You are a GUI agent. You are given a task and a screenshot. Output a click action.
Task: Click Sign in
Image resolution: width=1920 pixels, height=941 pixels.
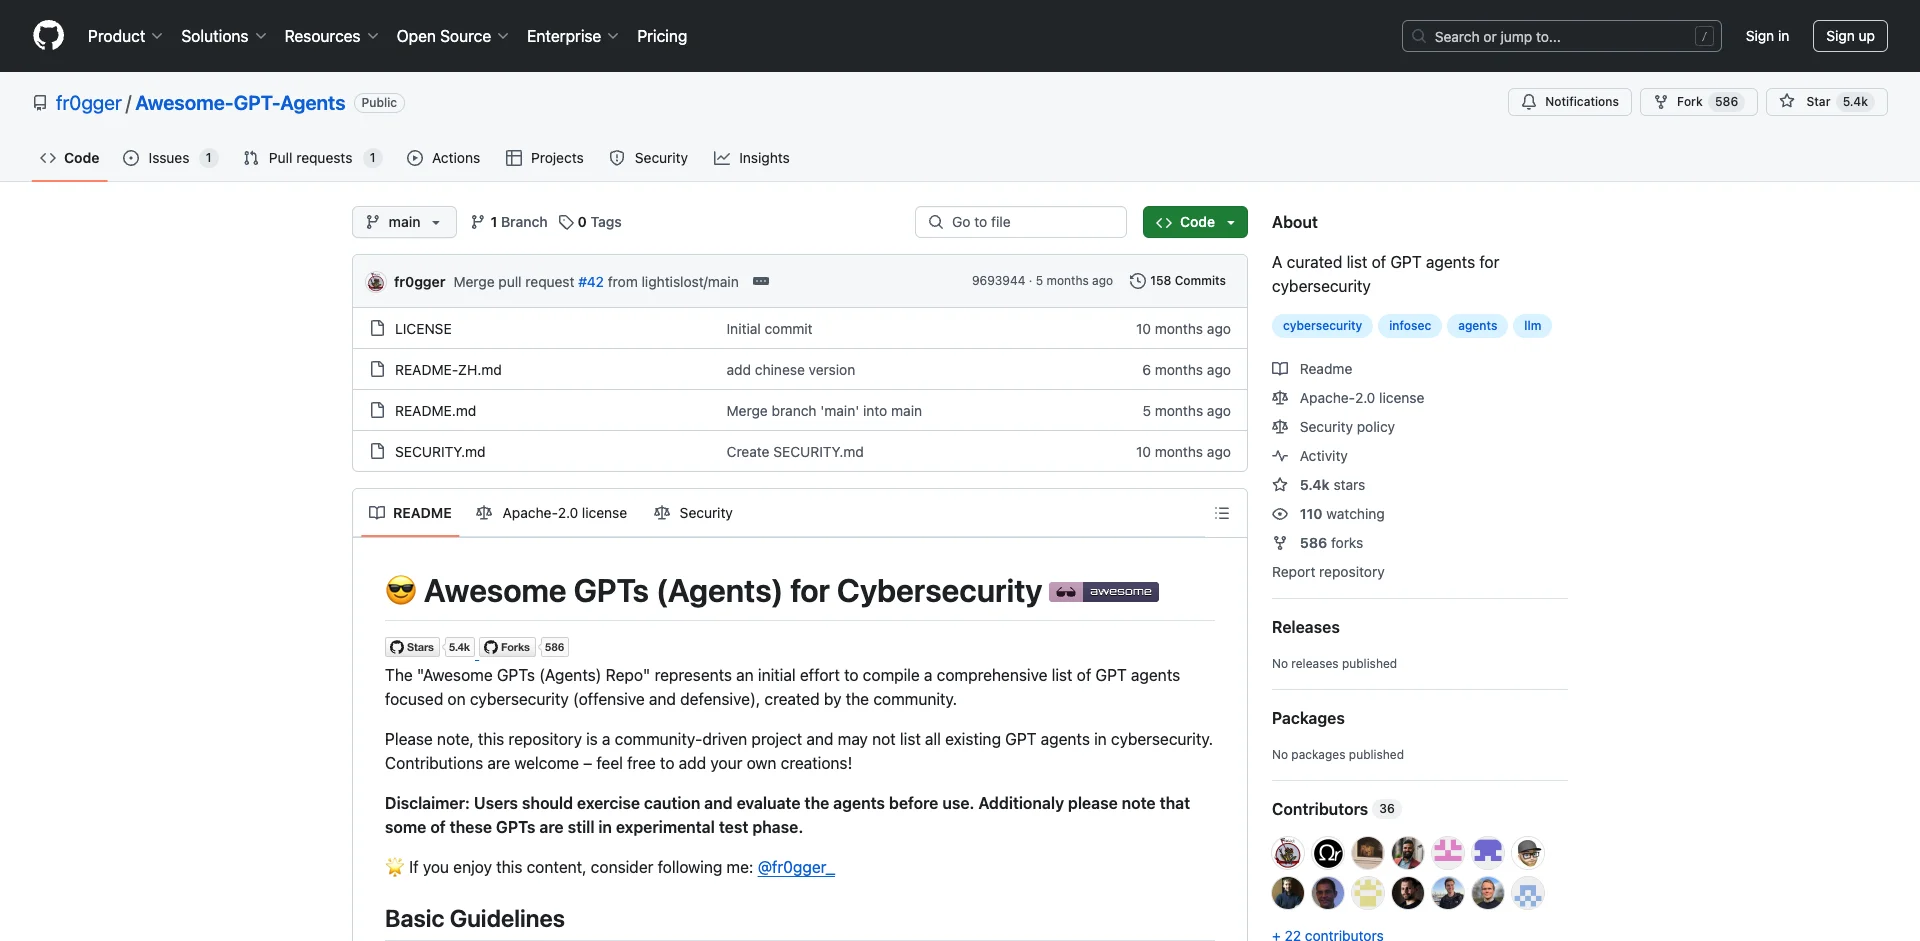[1767, 36]
